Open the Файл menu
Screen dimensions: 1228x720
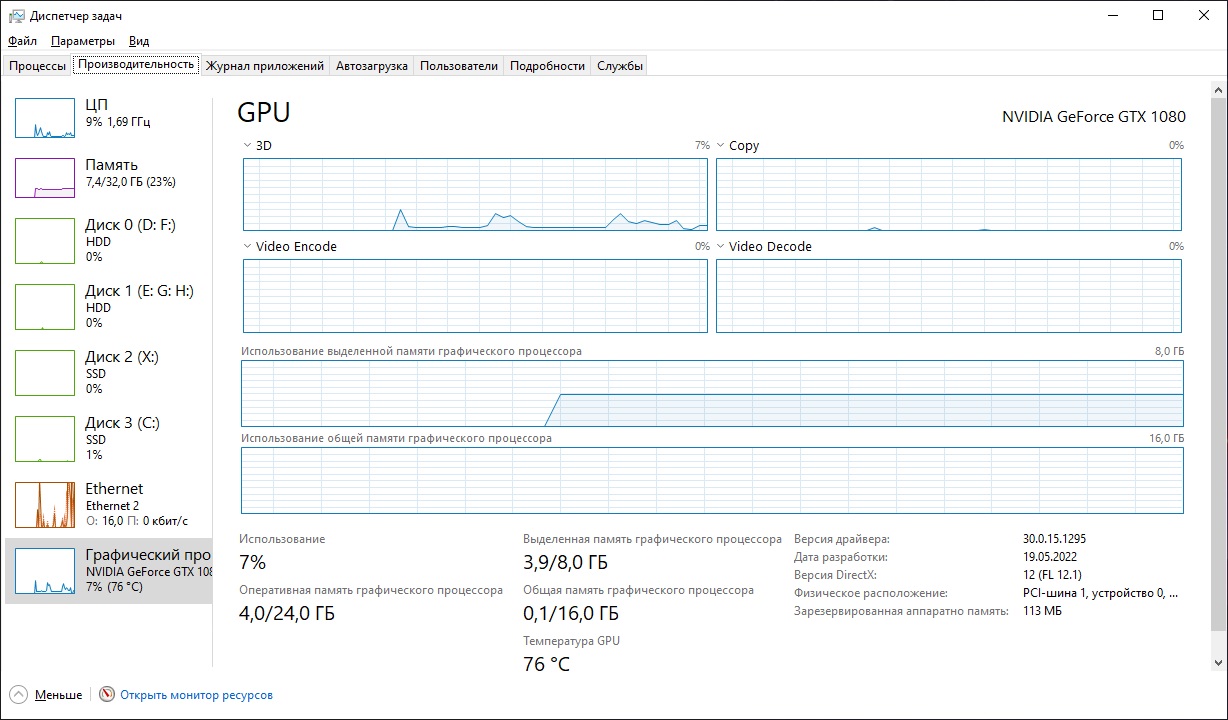coord(22,41)
